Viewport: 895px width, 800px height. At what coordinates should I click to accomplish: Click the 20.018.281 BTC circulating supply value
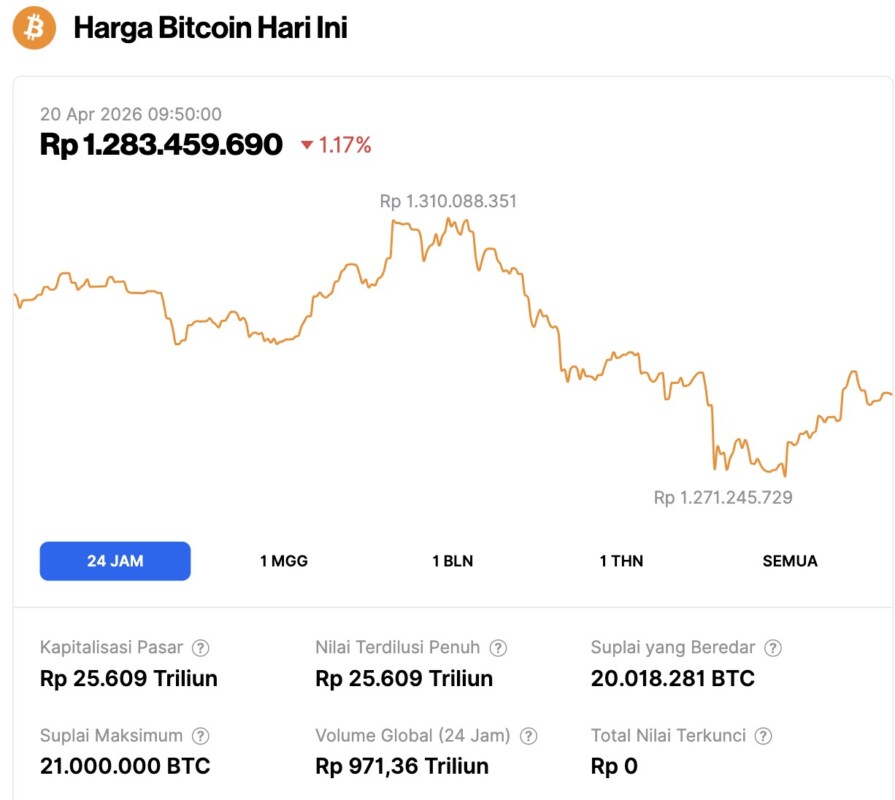[x=672, y=679]
